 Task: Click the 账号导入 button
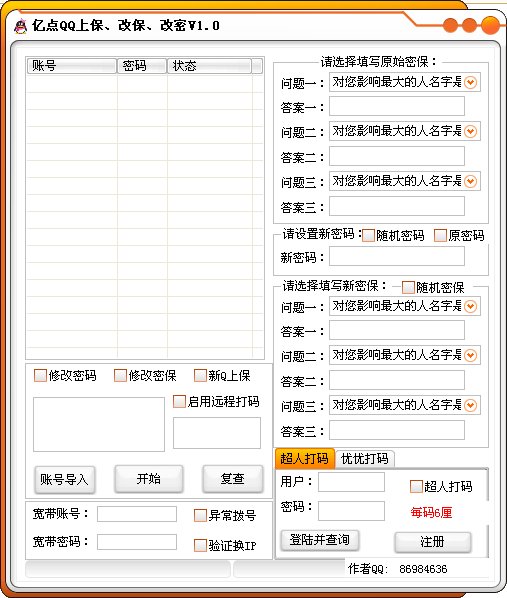(64, 480)
